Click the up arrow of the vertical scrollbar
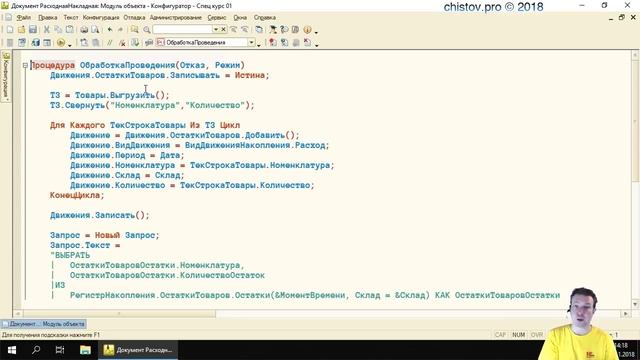This screenshot has height=360, width=640. coord(635,54)
